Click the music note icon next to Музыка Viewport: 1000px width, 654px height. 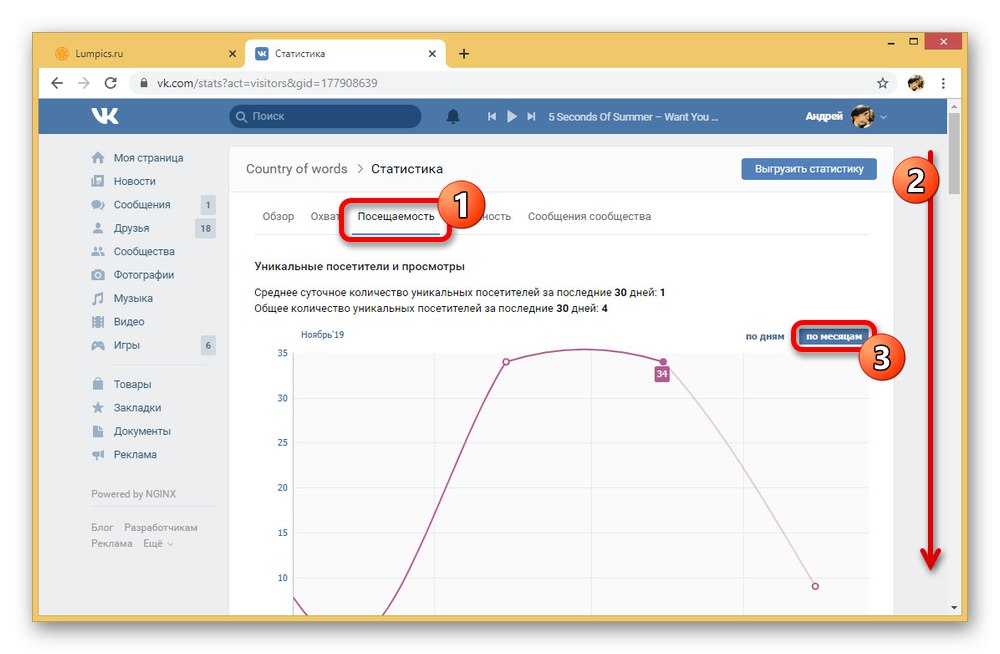click(98, 298)
